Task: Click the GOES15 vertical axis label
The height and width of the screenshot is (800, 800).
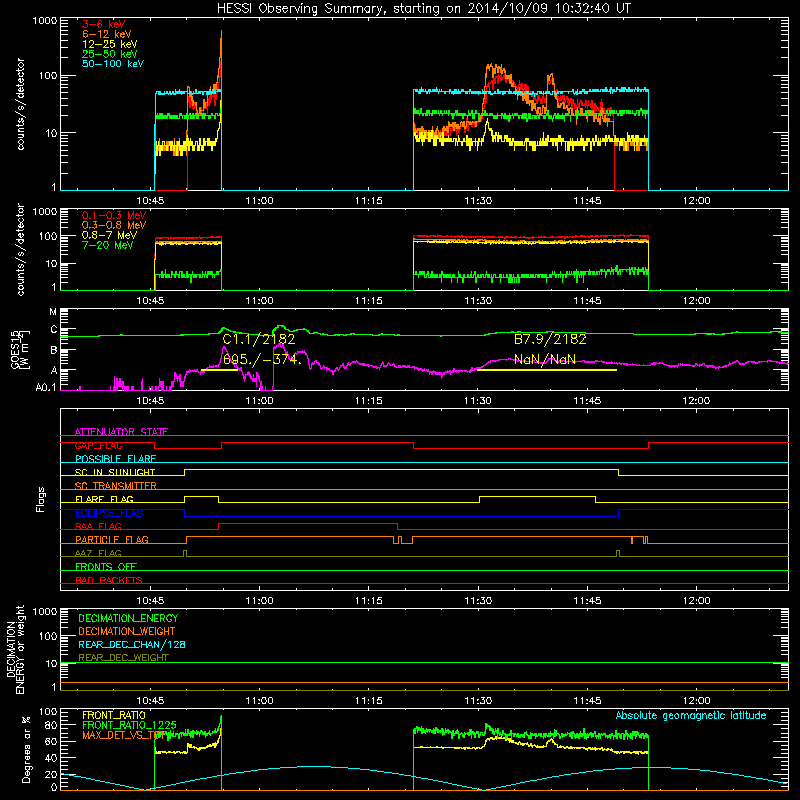Action: coord(20,349)
